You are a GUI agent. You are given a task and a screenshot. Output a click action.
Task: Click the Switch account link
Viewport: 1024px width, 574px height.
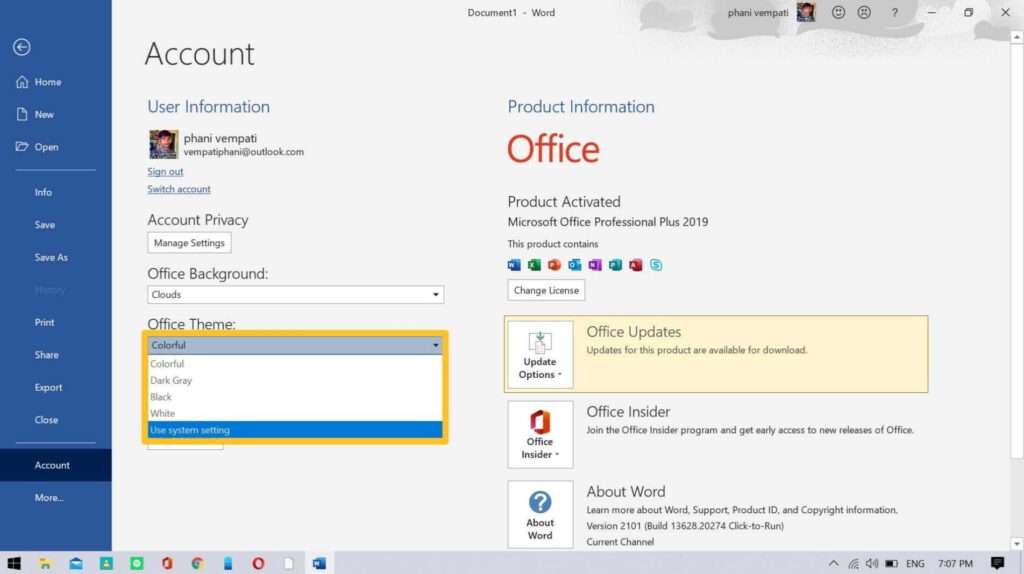point(179,189)
